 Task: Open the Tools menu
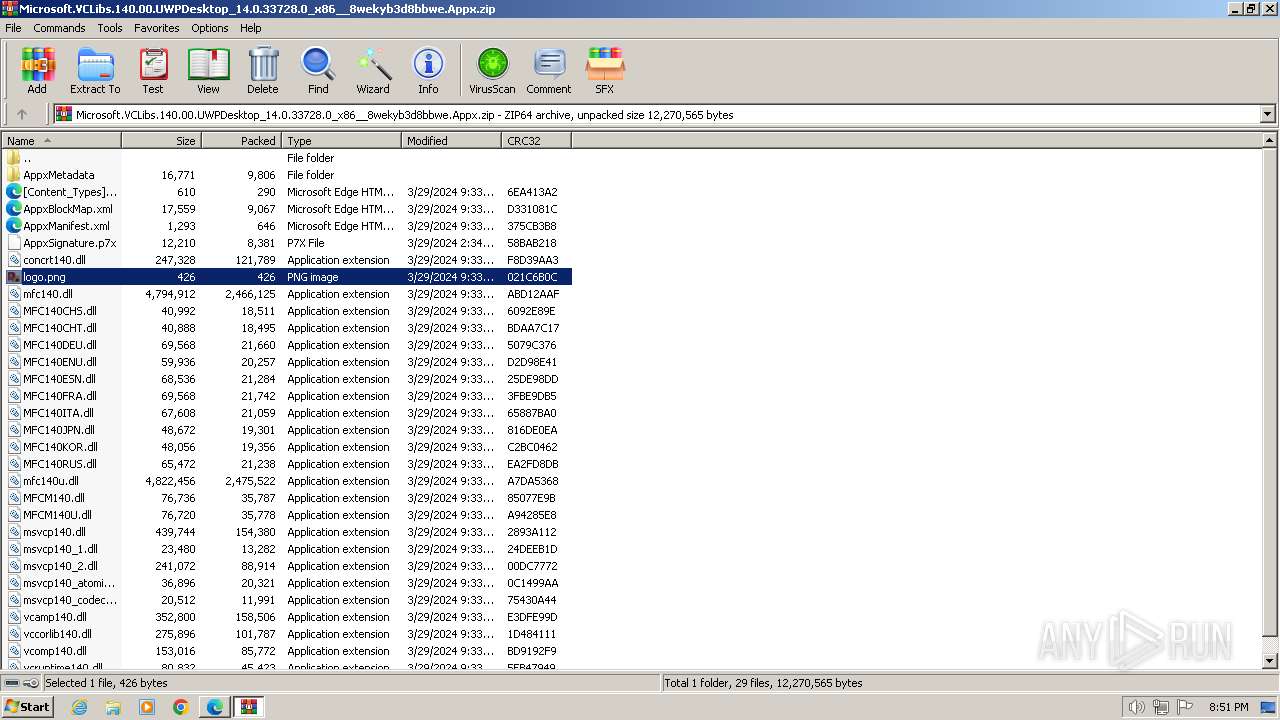tap(110, 28)
